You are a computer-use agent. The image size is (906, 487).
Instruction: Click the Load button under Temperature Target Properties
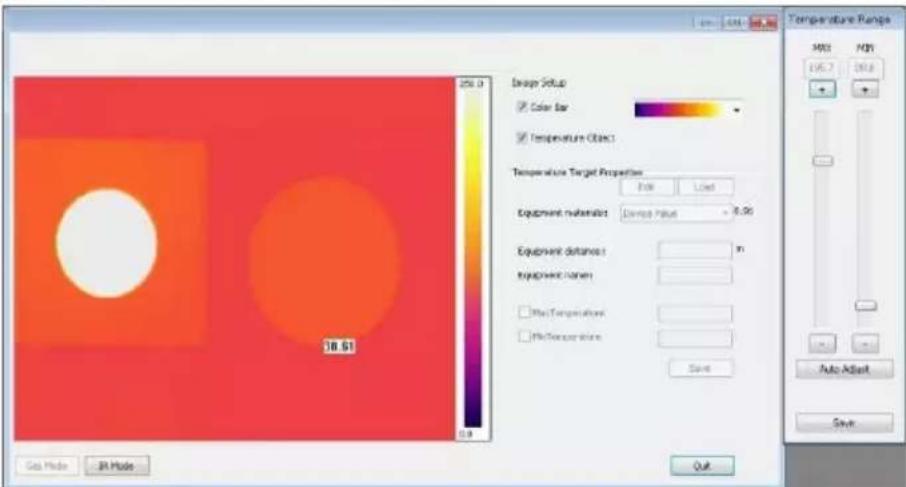click(x=706, y=187)
